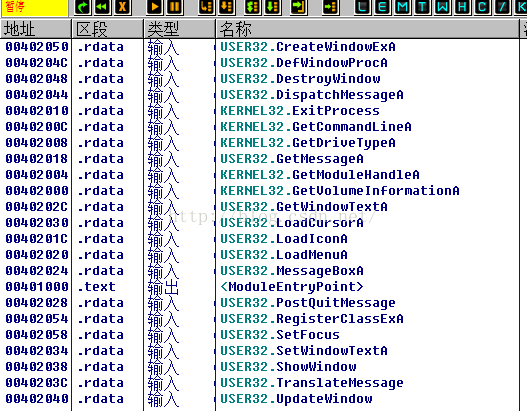Open Memory map with M button
This screenshot has width=527, height=411.
[402, 7]
